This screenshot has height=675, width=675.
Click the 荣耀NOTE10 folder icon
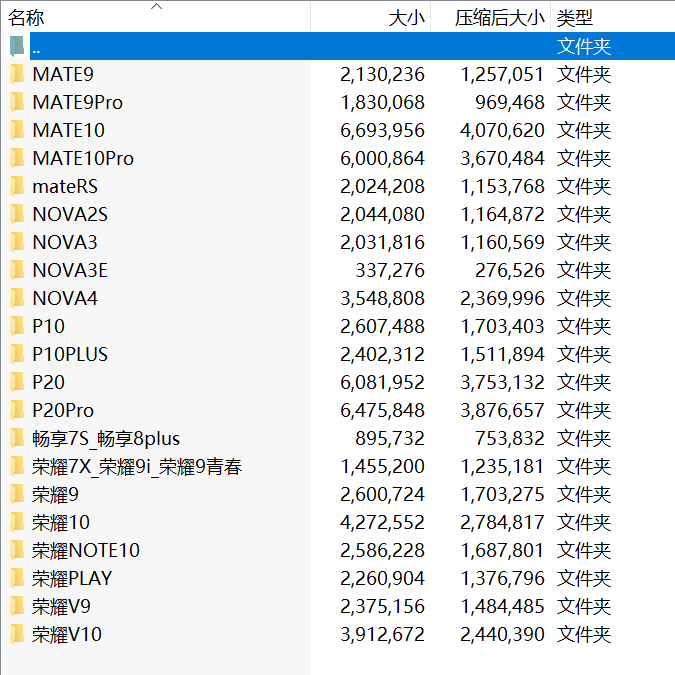pos(17,550)
